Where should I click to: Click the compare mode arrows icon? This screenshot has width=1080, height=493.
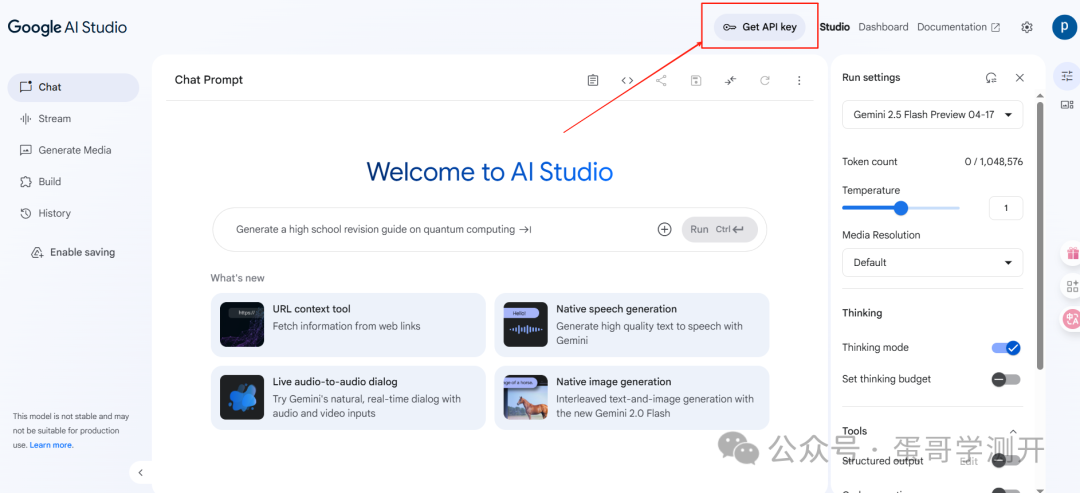730,81
